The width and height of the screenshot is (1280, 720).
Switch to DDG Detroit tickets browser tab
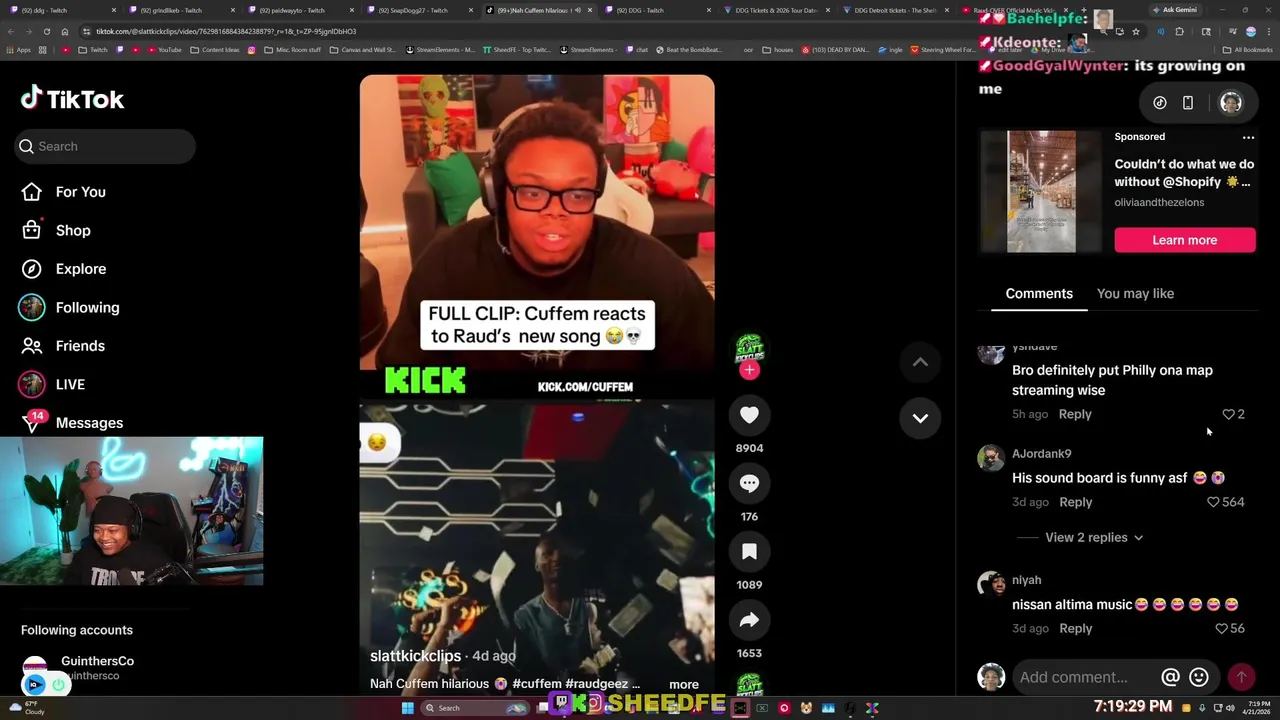click(x=896, y=10)
